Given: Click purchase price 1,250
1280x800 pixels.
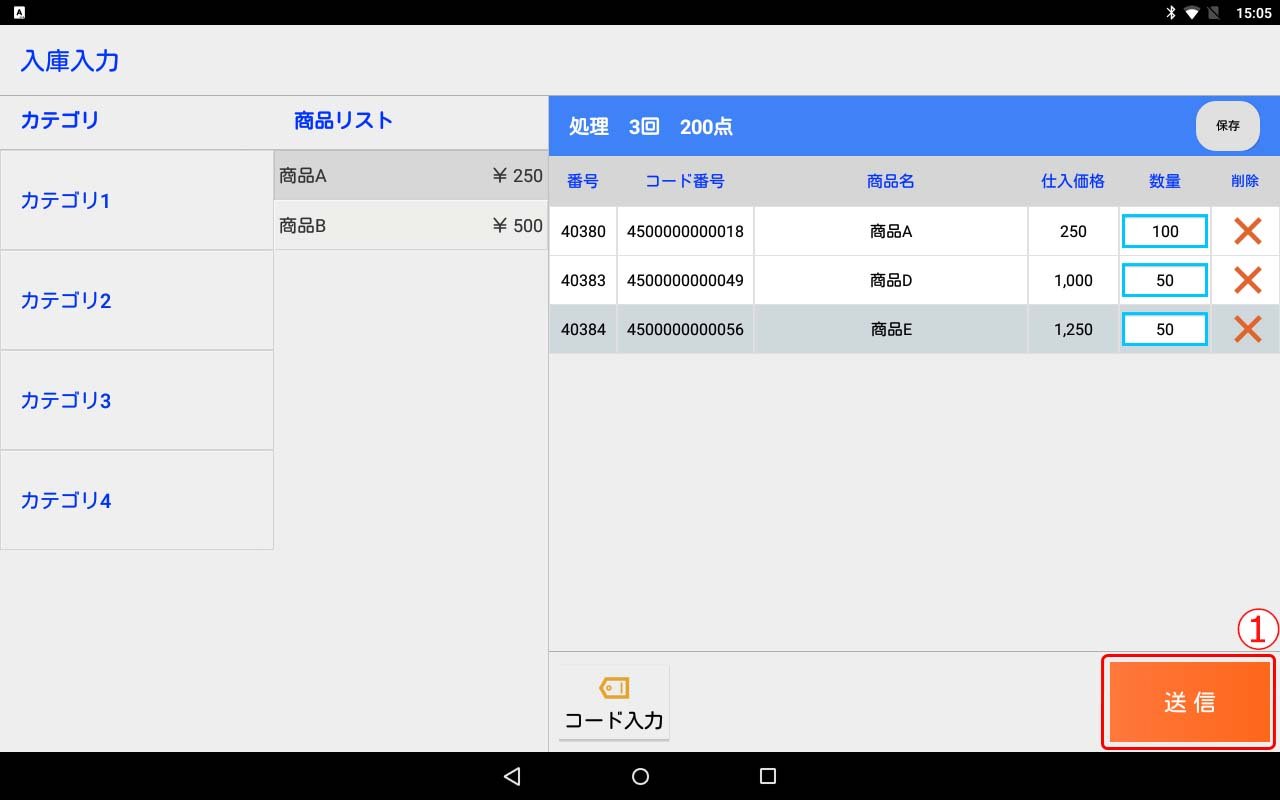Looking at the screenshot, I should (x=1073, y=329).
